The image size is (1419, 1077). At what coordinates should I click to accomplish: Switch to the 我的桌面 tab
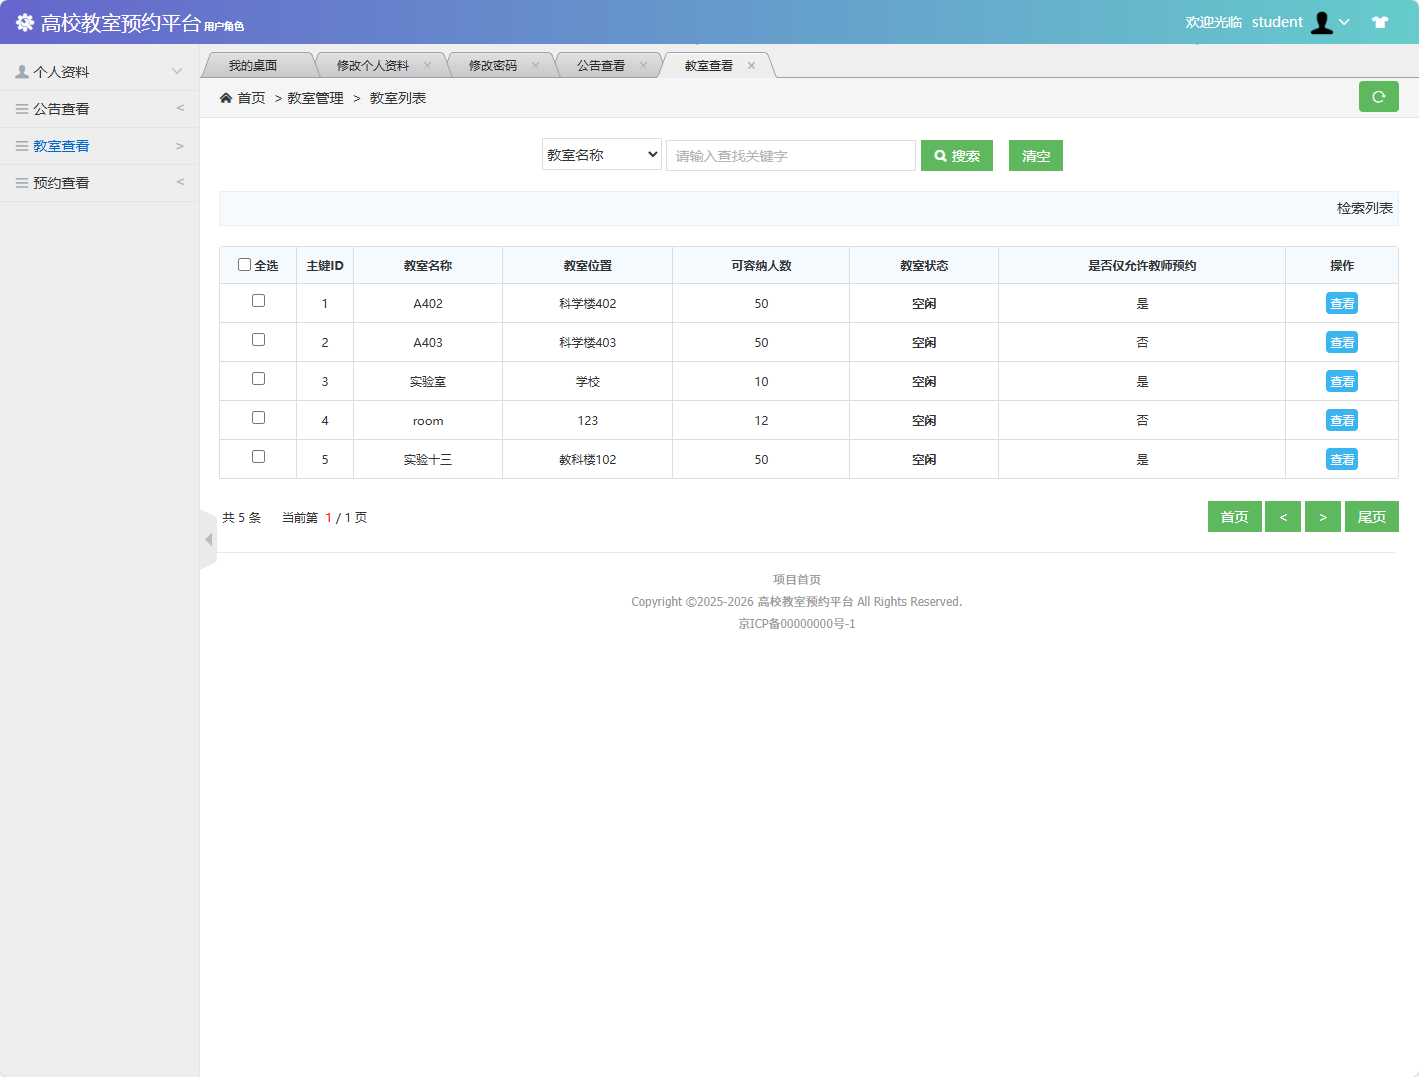point(253,66)
